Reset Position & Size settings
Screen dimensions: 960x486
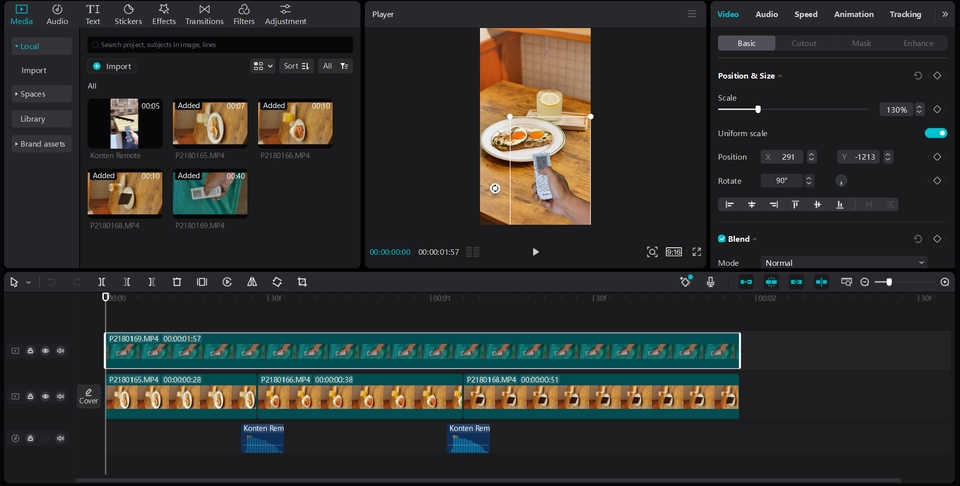tap(918, 76)
